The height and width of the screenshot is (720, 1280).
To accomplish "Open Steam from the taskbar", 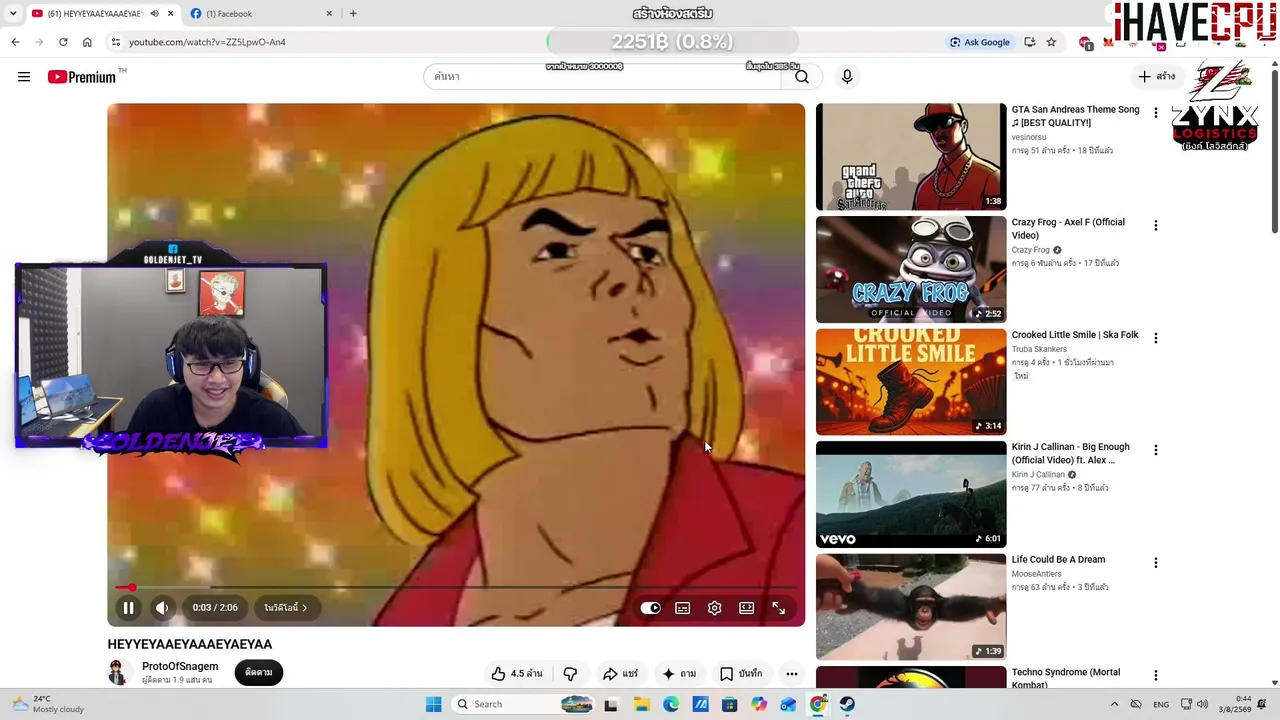I will pos(847,704).
